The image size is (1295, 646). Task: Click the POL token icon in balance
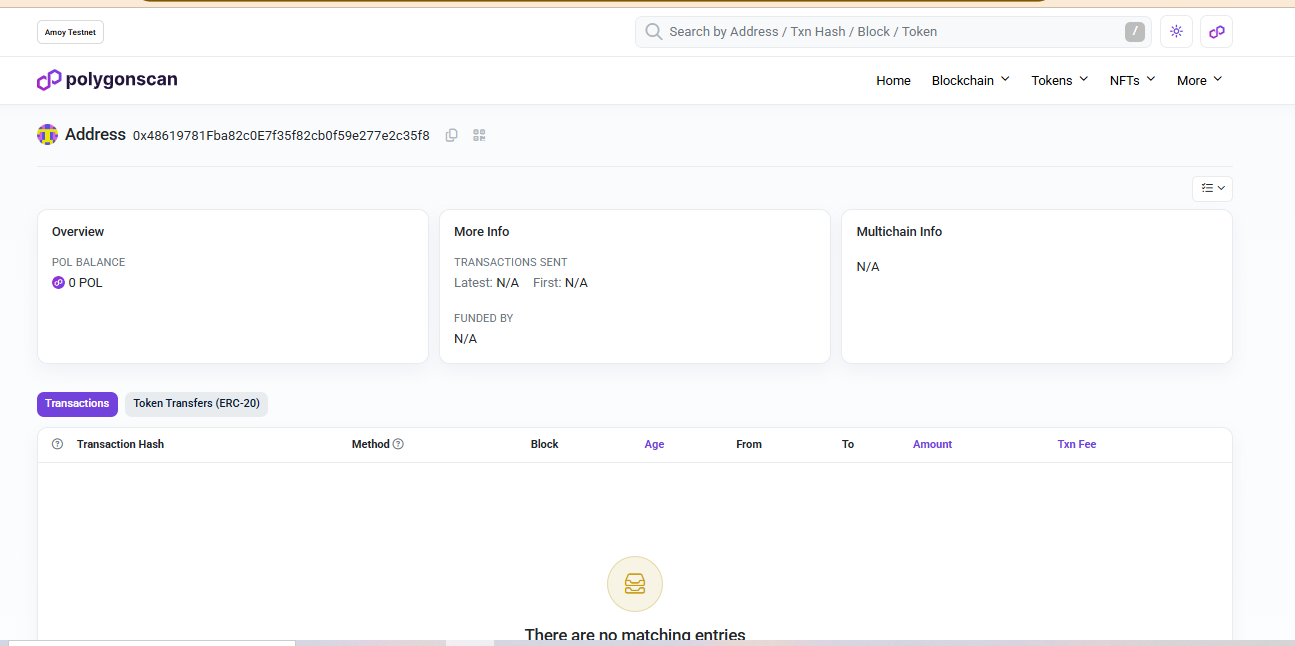[58, 283]
